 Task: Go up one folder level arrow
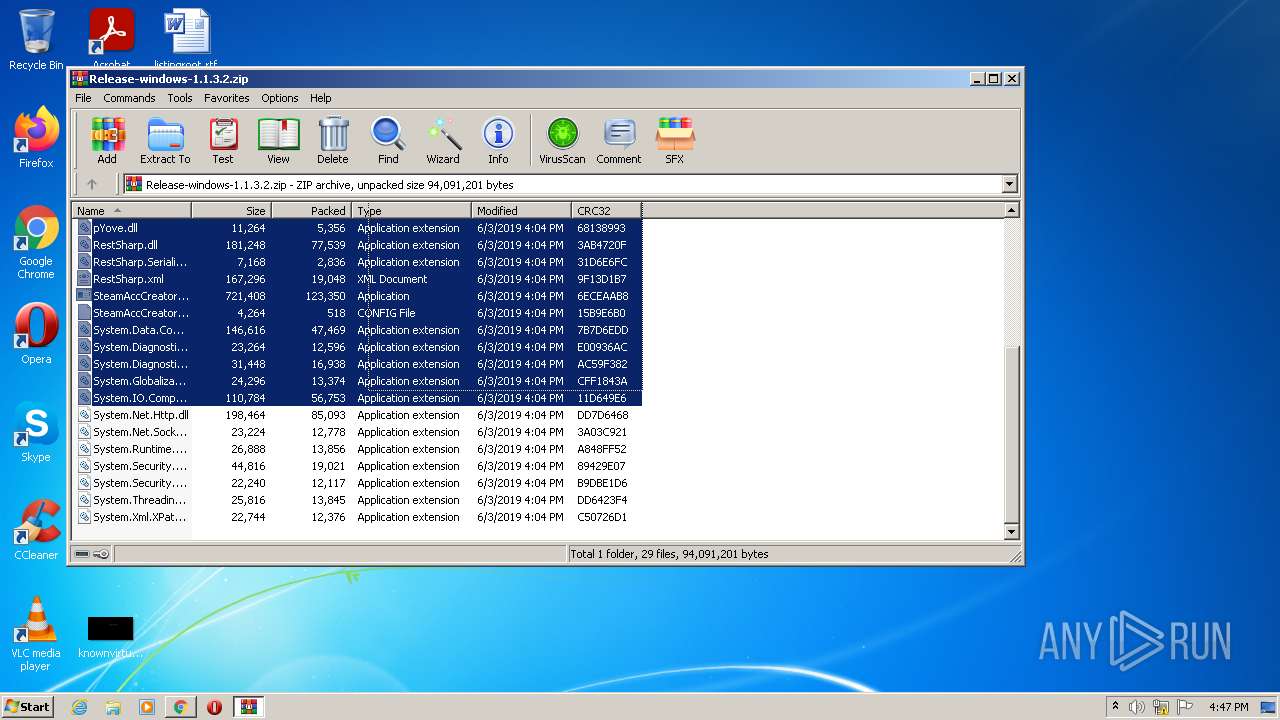[92, 184]
